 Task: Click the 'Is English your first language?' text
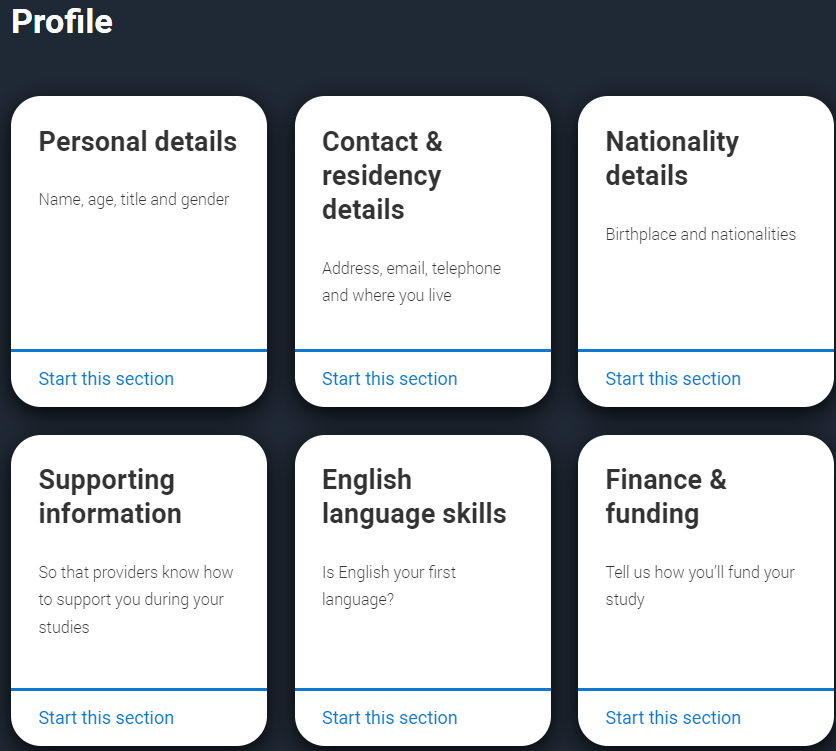(x=389, y=586)
